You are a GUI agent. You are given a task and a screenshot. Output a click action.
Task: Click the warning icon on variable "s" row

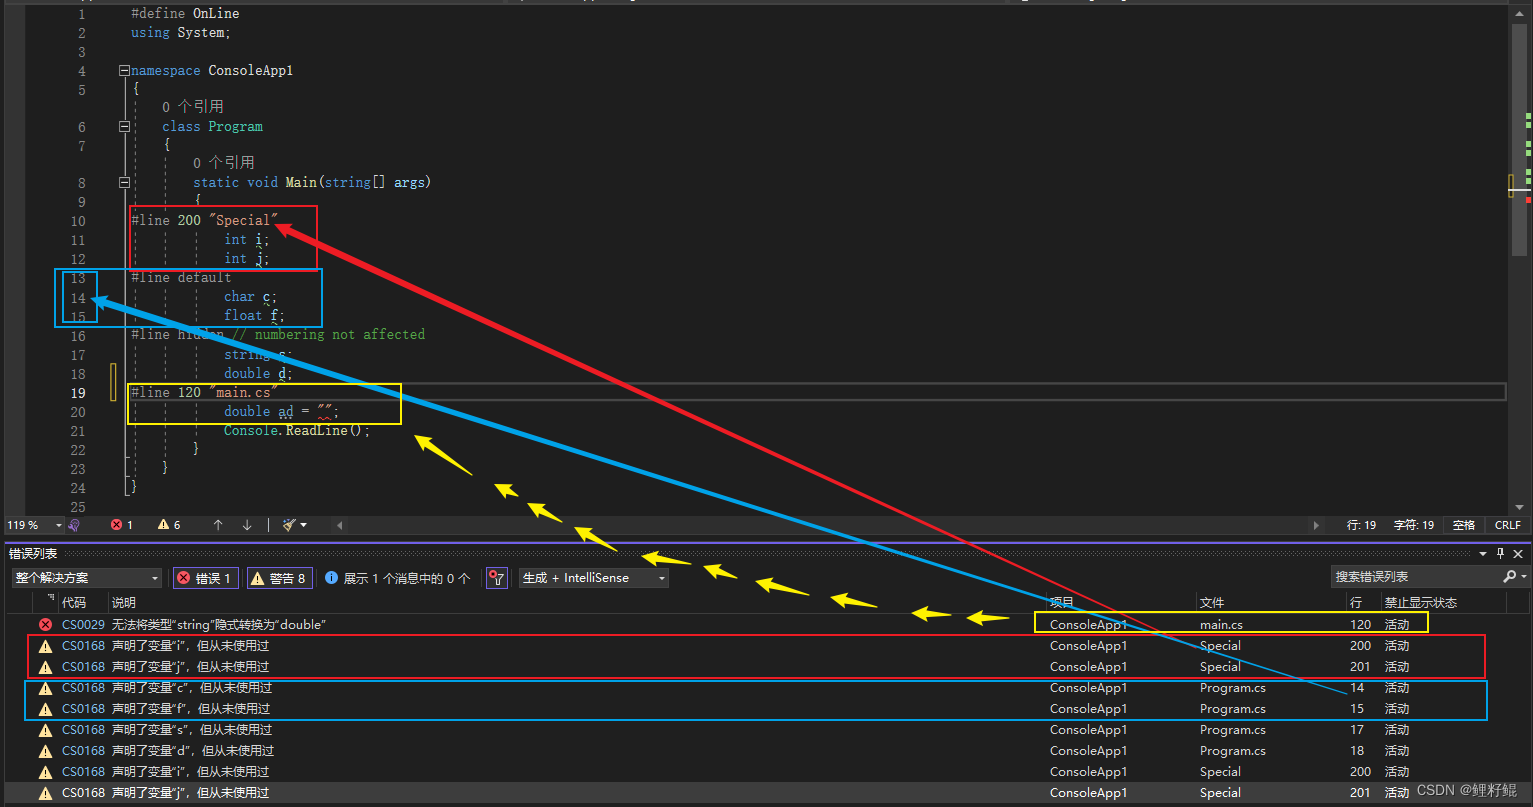(45, 730)
